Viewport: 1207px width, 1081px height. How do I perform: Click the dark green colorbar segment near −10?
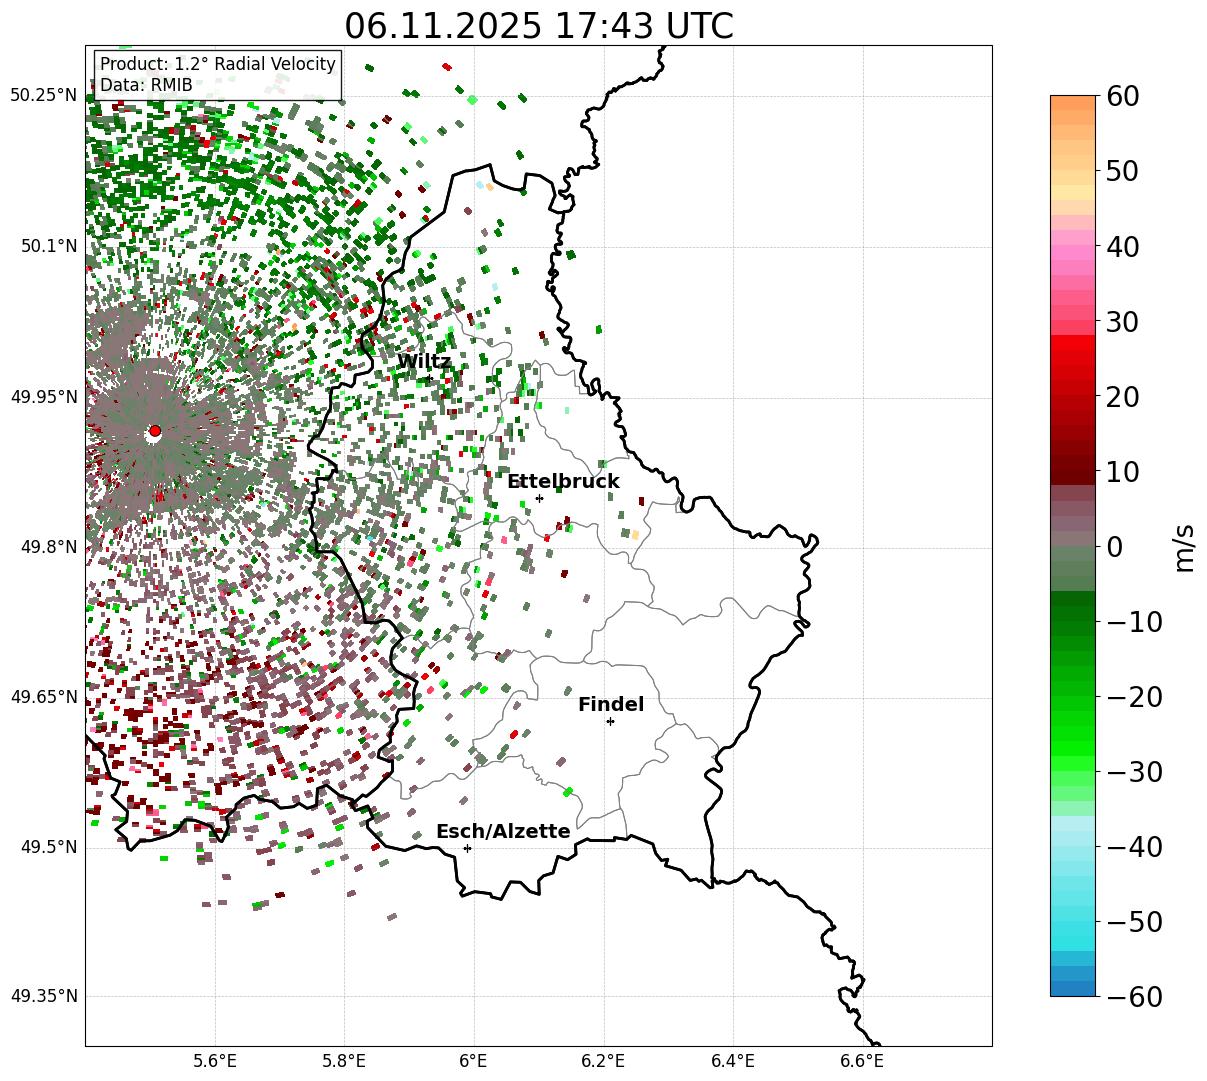pyautogui.click(x=1073, y=615)
